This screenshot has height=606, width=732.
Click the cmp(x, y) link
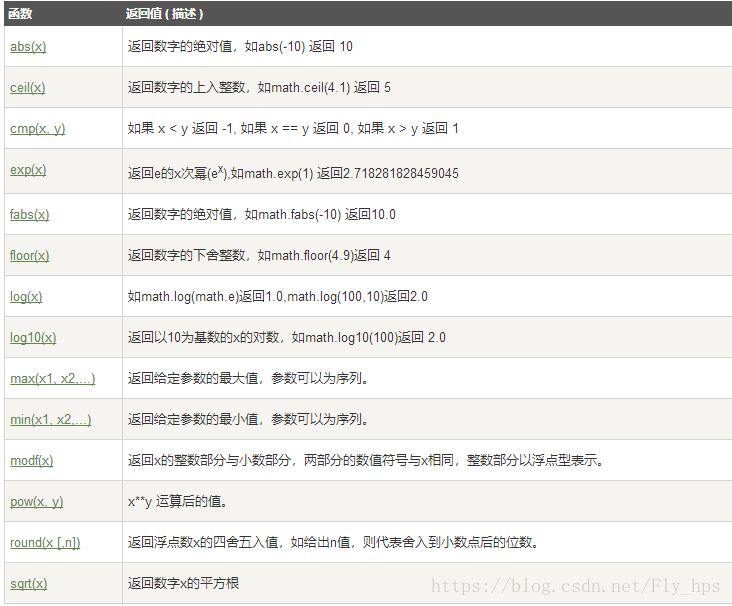[x=37, y=129]
